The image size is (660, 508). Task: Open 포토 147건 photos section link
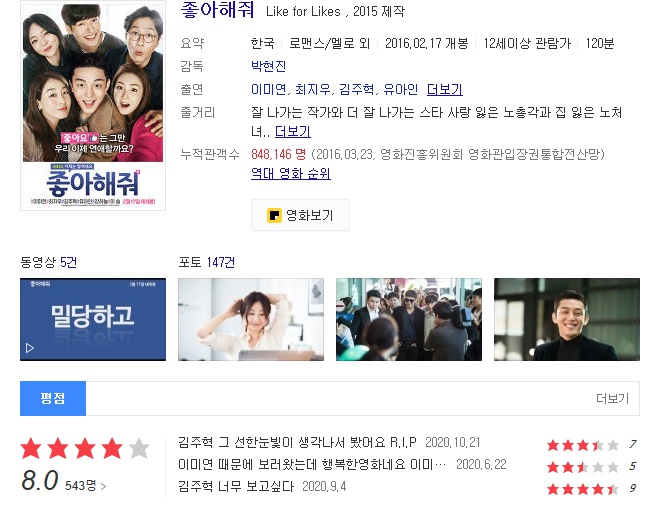(x=207, y=262)
